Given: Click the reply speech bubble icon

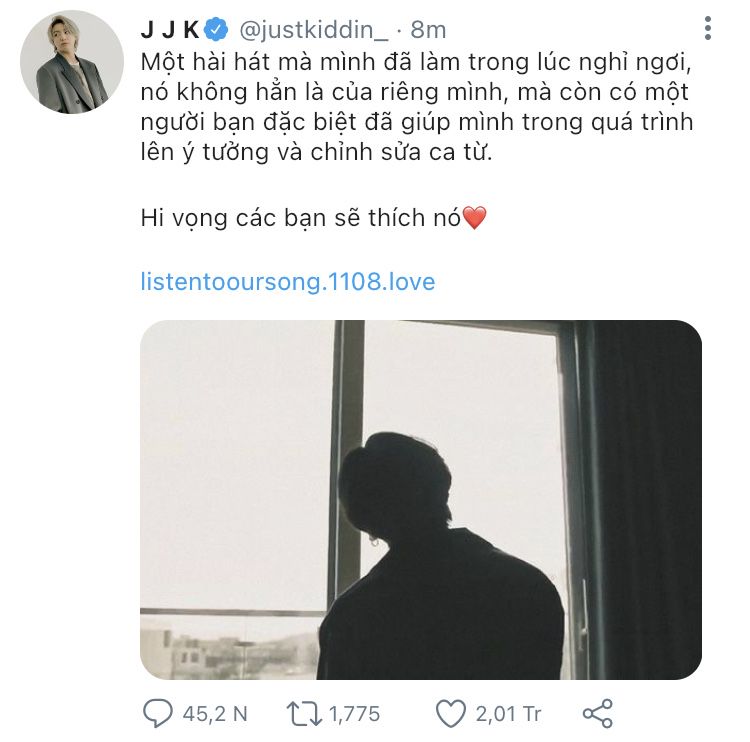Looking at the screenshot, I should 157,713.
